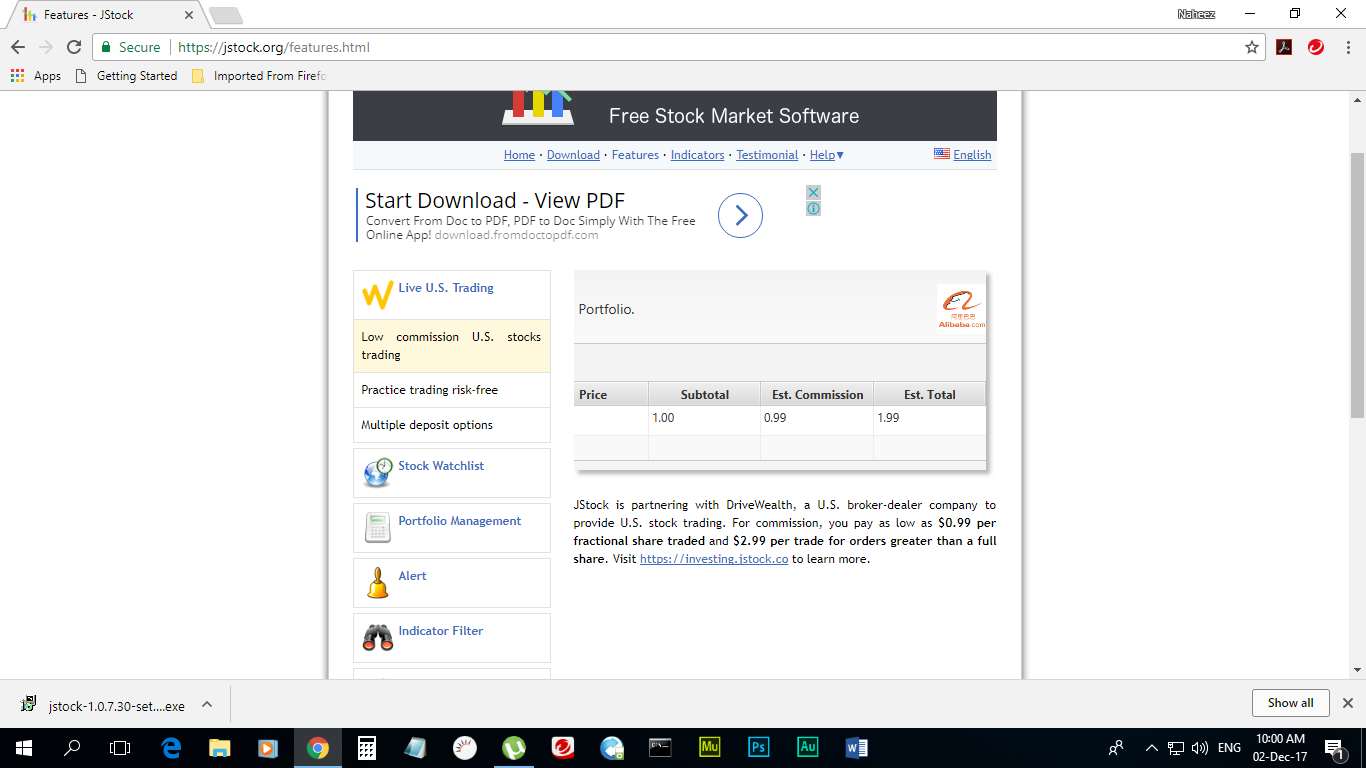Open the Testimonial page link

pyautogui.click(x=767, y=155)
